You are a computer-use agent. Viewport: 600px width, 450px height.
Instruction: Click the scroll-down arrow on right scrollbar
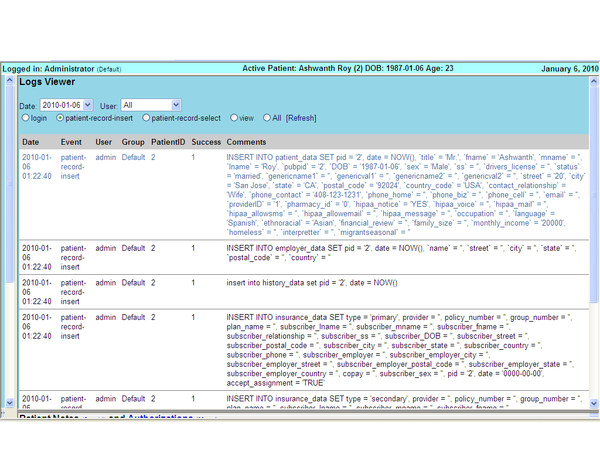click(592, 403)
